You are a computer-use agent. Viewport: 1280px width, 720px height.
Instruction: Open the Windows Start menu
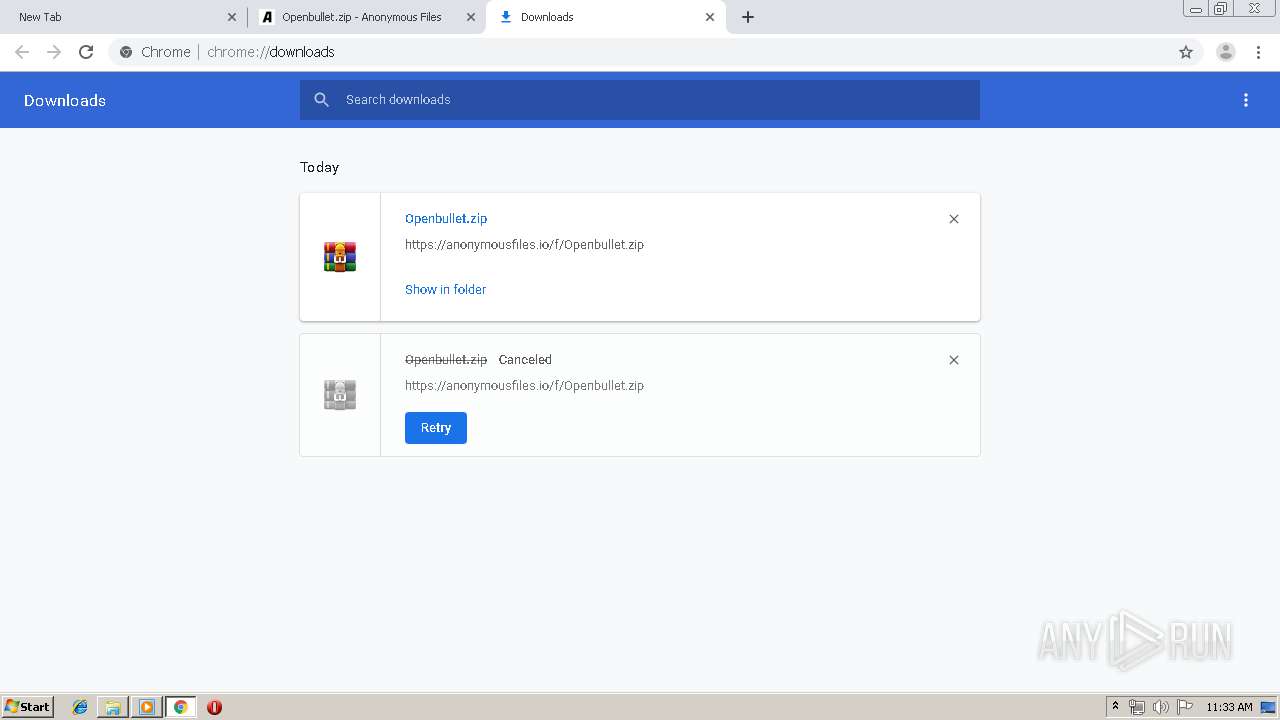tap(28, 707)
